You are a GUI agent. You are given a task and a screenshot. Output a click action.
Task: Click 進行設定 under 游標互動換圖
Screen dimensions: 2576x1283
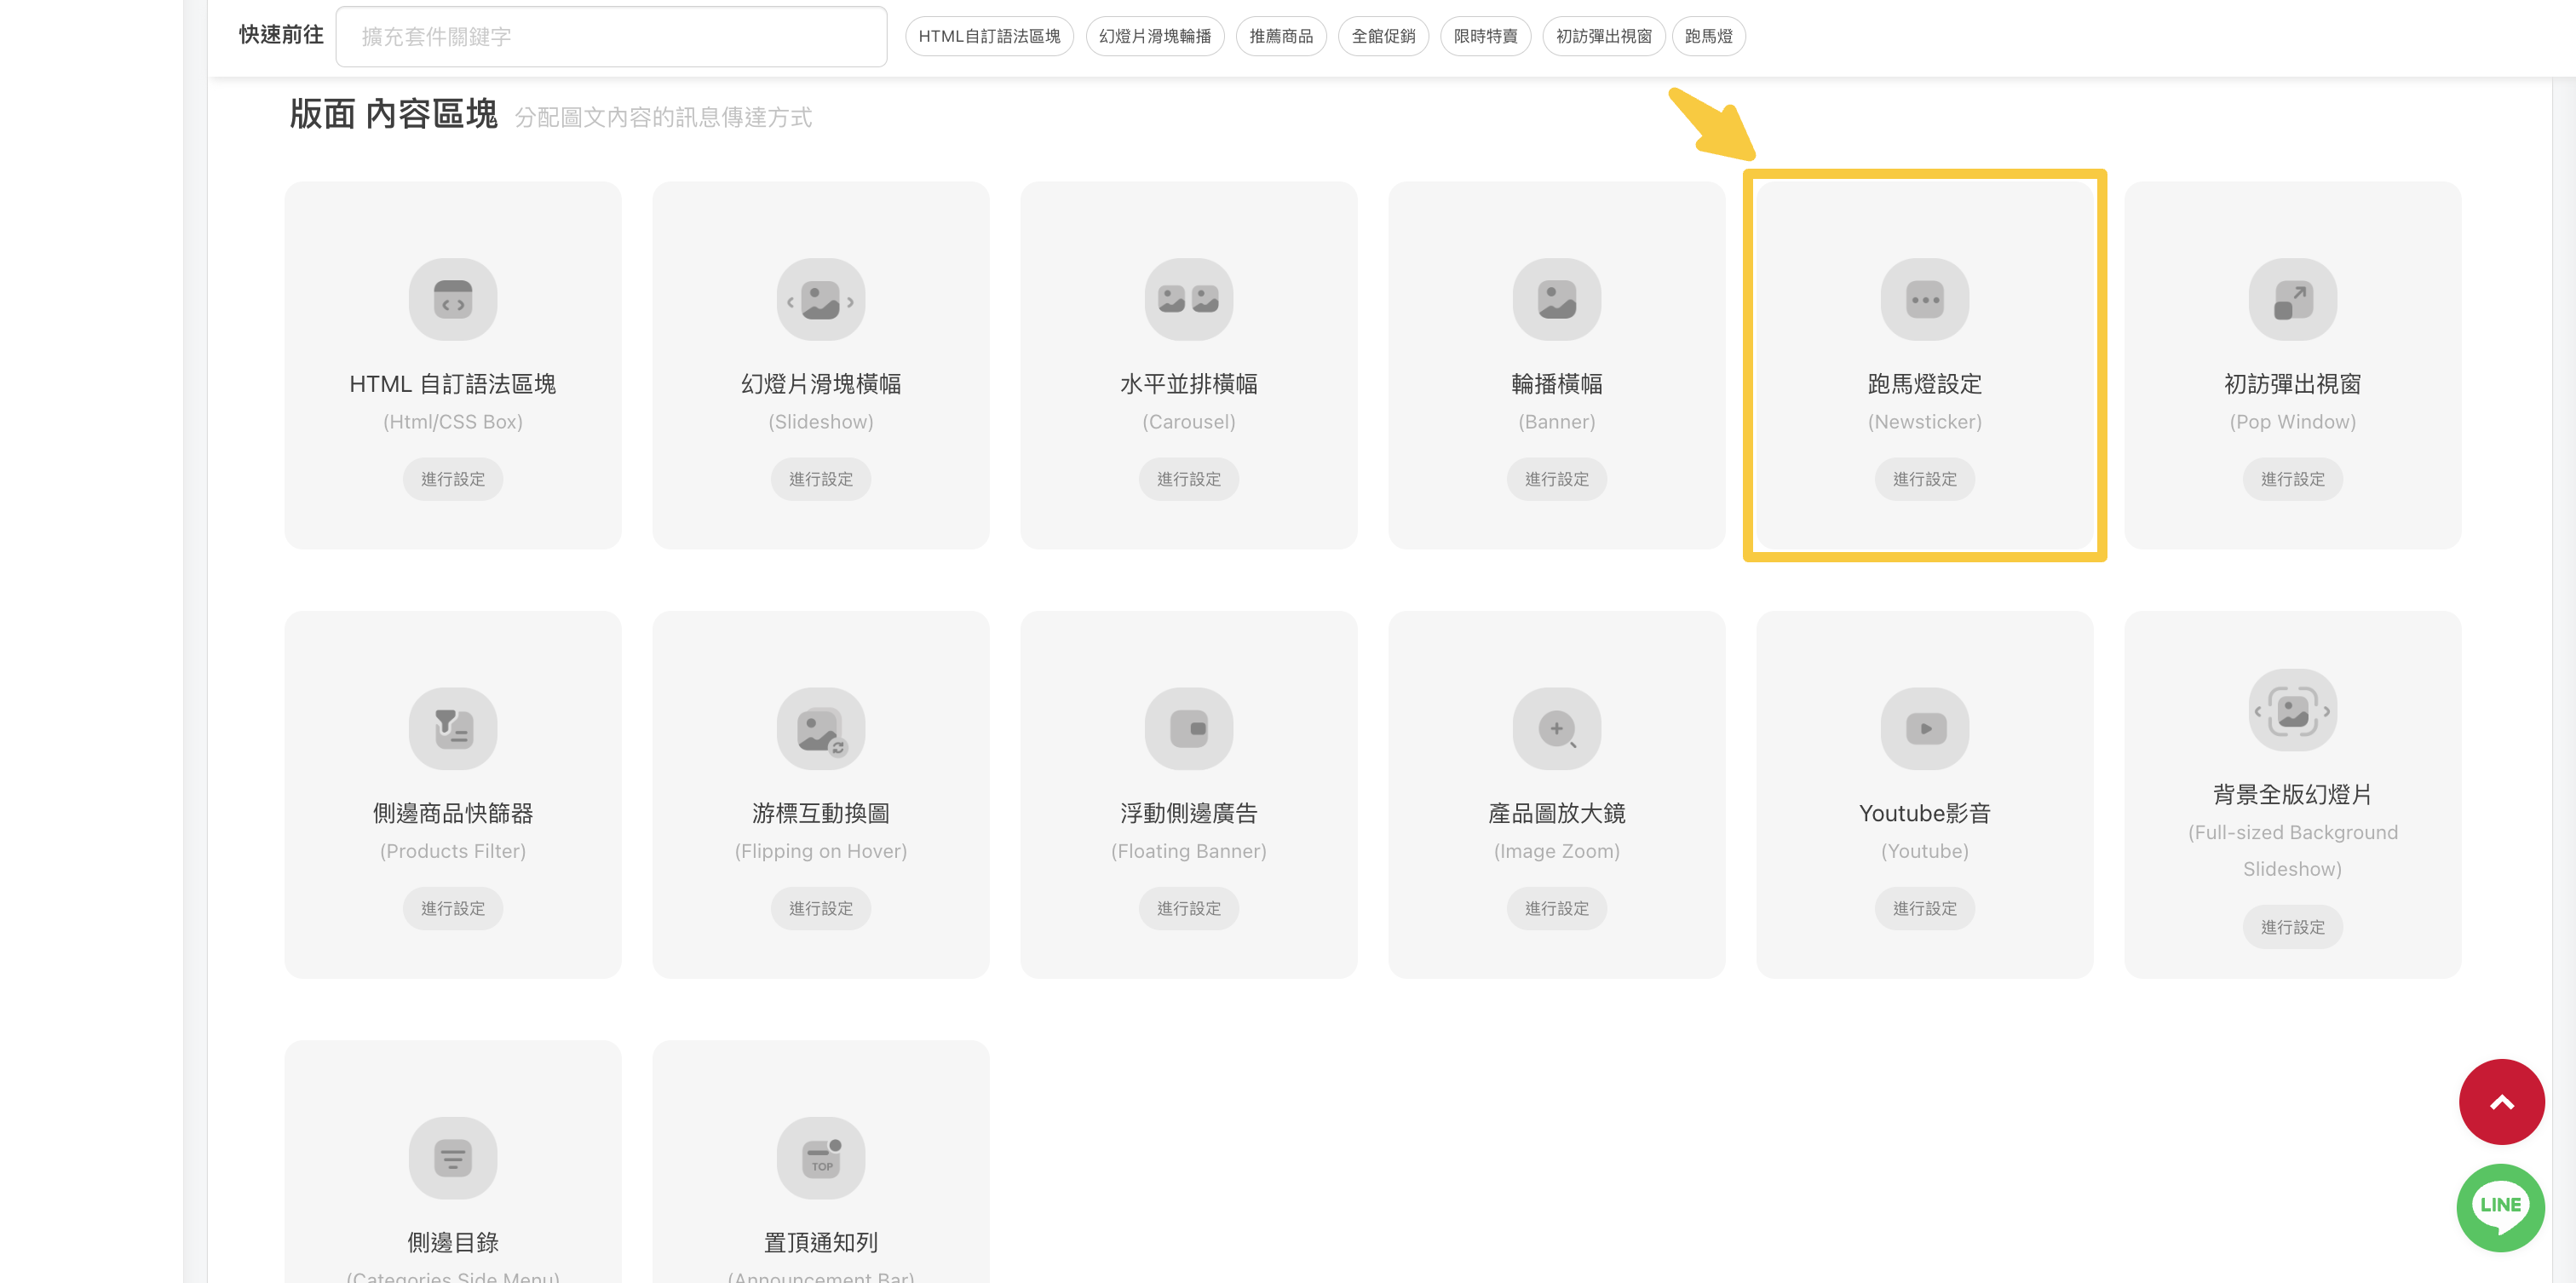pyautogui.click(x=821, y=908)
